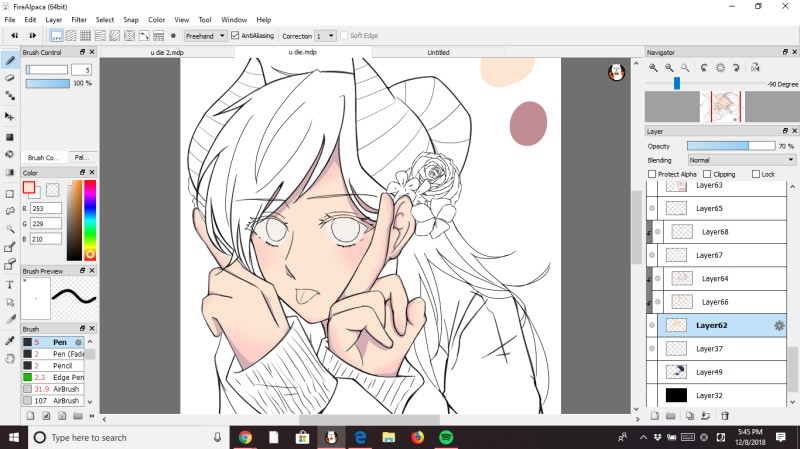Click the rainbow hue bar
The height and width of the screenshot is (449, 800).
[x=90, y=220]
